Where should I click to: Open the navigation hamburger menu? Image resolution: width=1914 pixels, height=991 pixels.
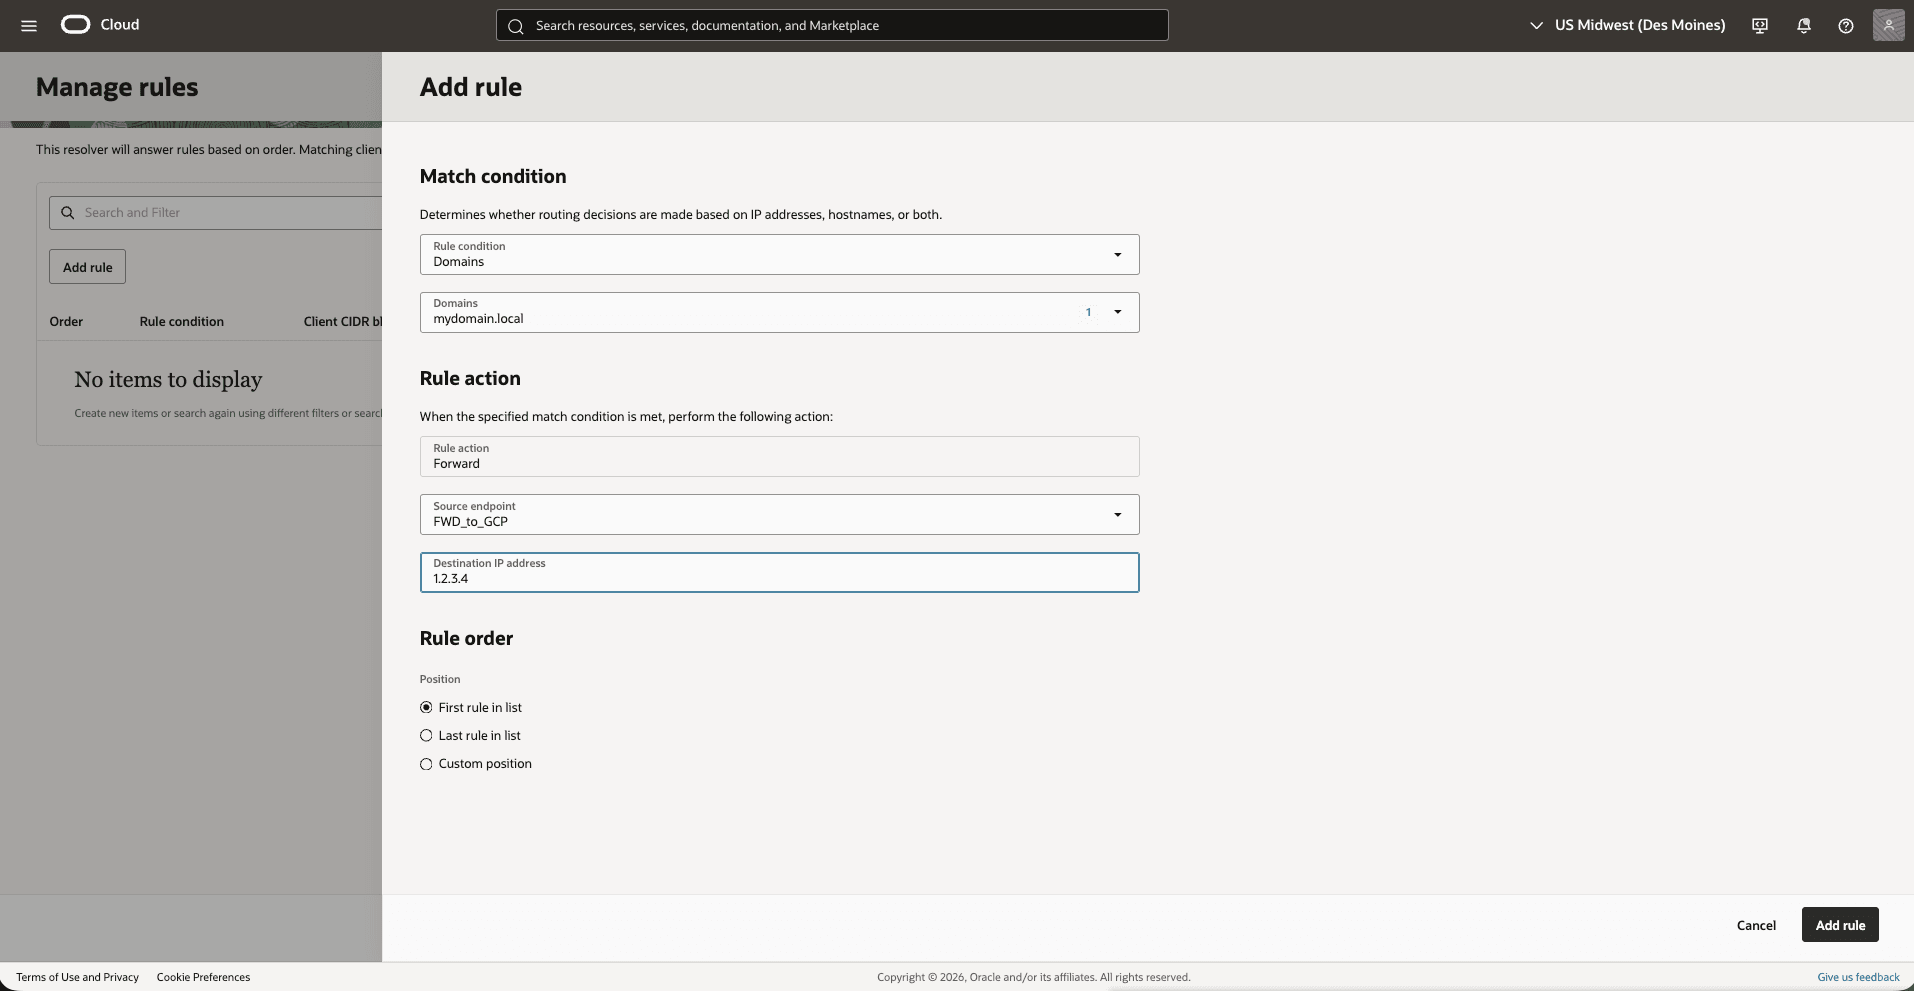pyautogui.click(x=28, y=25)
